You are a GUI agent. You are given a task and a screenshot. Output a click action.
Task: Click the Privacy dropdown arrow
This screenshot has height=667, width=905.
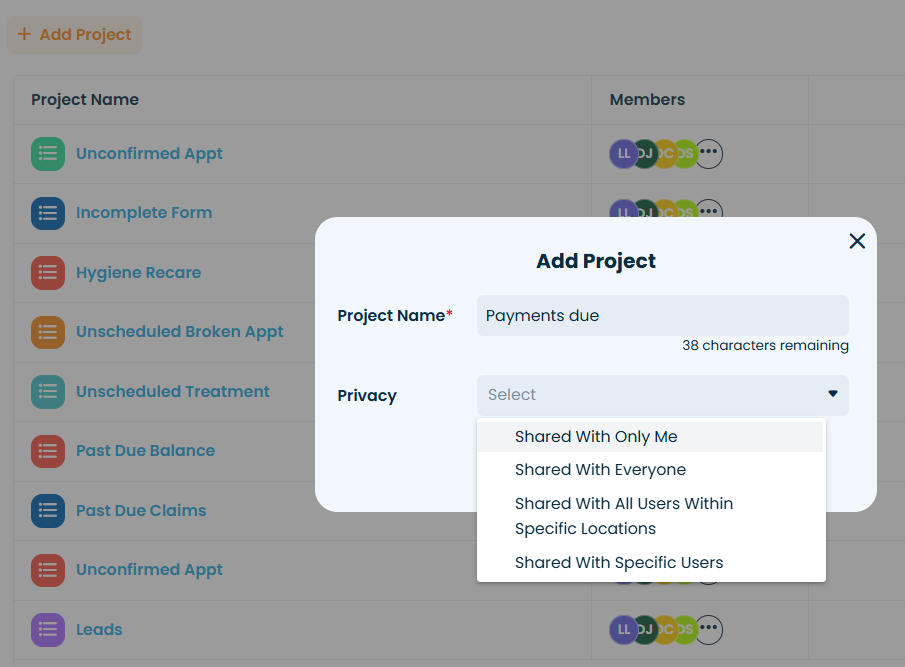[832, 395]
